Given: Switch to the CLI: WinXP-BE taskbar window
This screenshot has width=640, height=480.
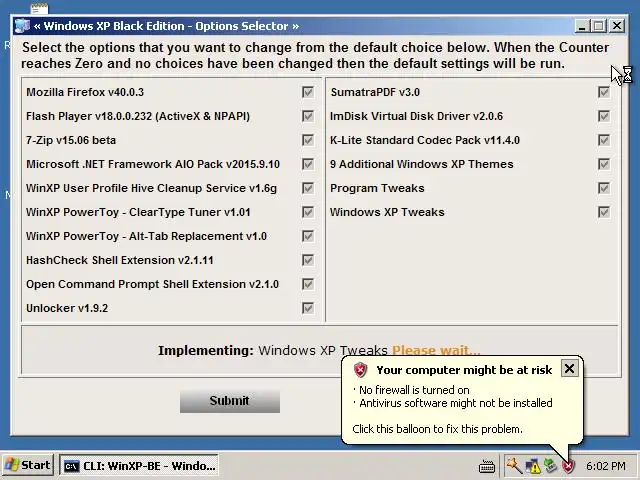Looking at the screenshot, I should click(x=140, y=466).
